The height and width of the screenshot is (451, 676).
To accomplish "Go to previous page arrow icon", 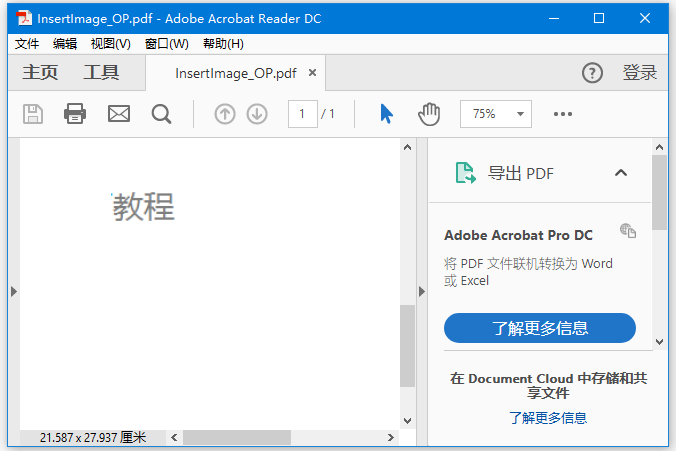I will click(225, 114).
